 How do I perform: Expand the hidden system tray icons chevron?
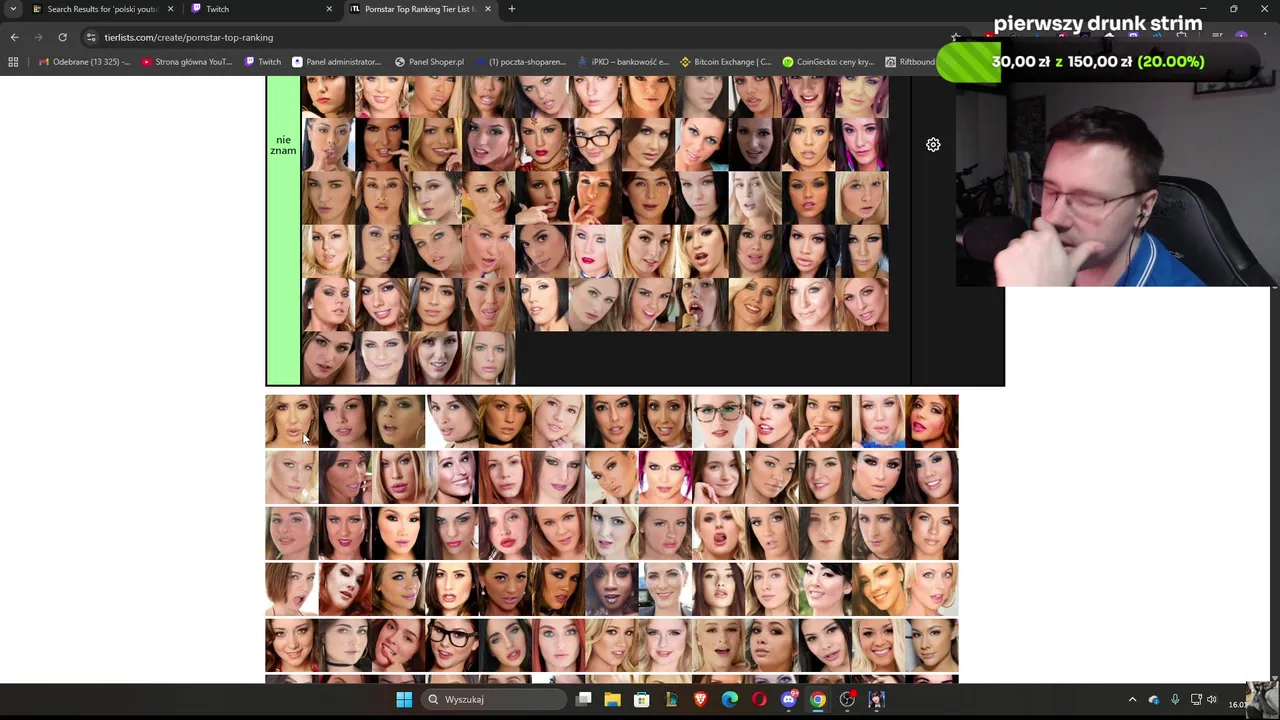(x=1132, y=699)
